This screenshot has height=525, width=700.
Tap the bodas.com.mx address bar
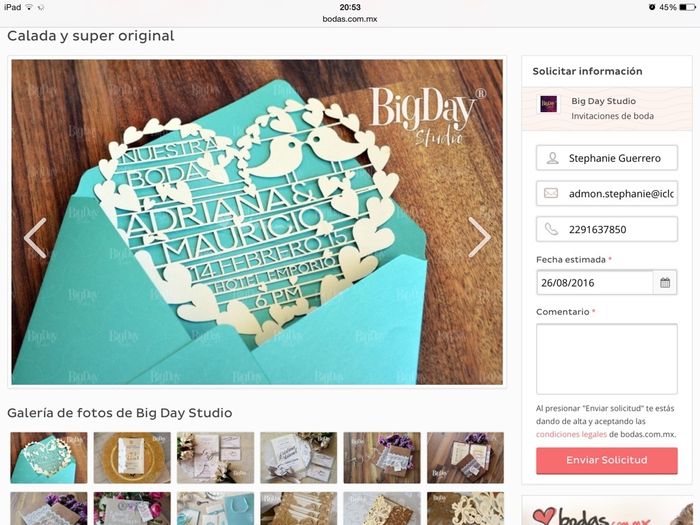pyautogui.click(x=350, y=19)
